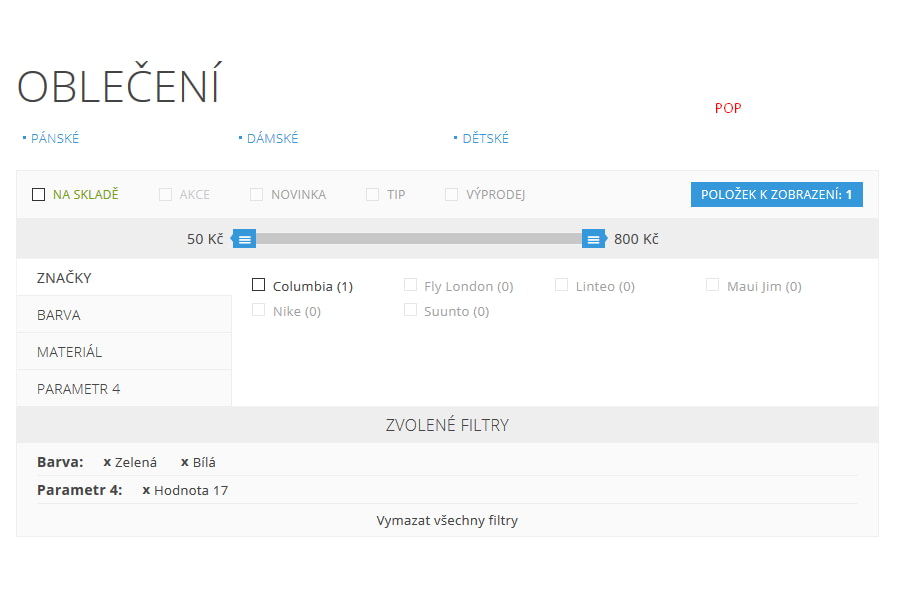The height and width of the screenshot is (600, 900).
Task: Check the Columbia (1) brand checkbox
Action: pos(258,285)
